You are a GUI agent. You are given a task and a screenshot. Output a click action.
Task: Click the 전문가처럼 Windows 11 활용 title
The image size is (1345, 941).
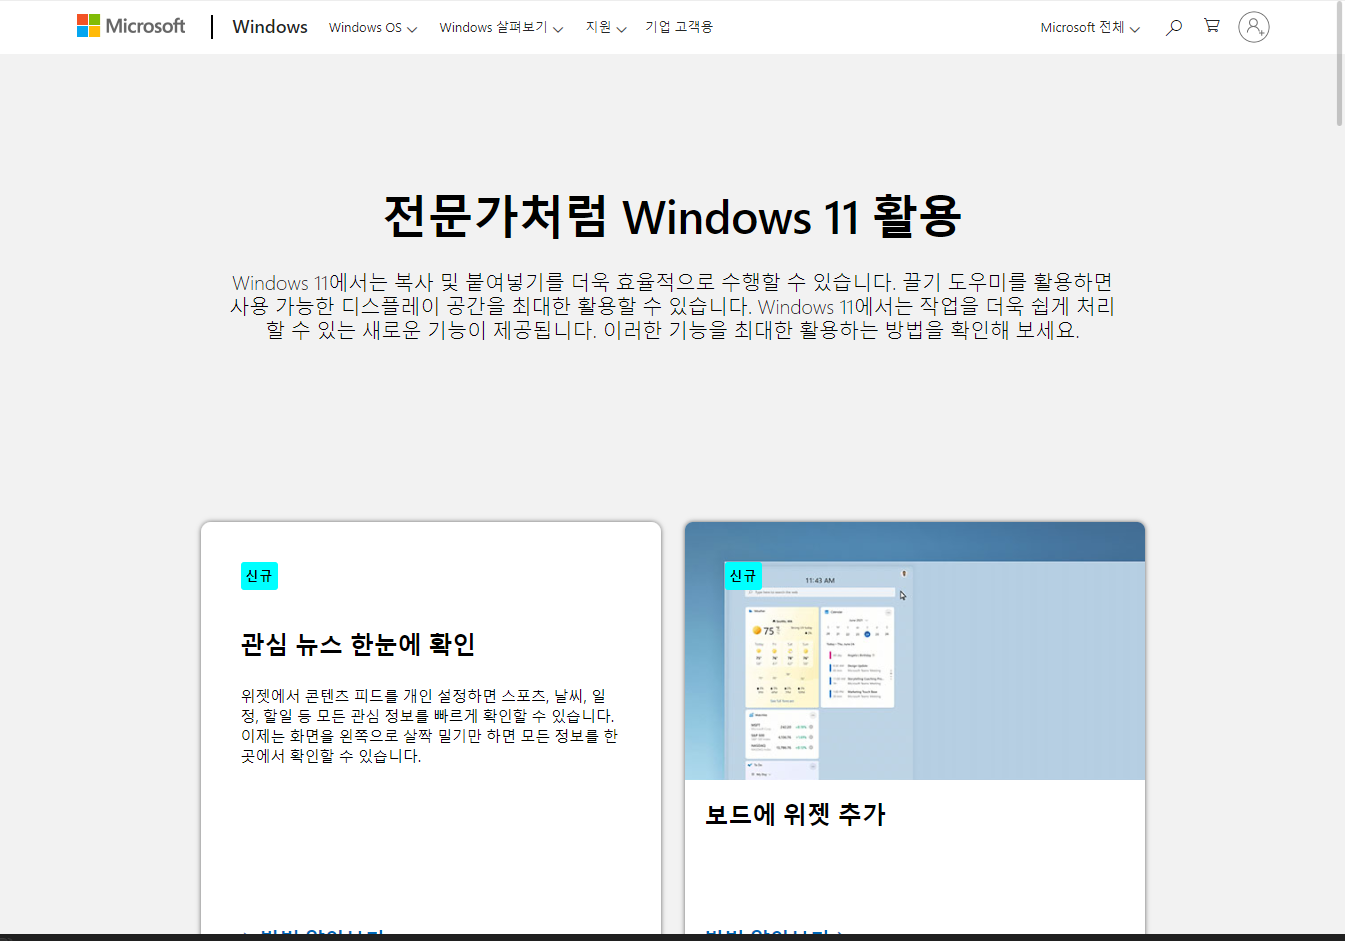[x=672, y=216]
